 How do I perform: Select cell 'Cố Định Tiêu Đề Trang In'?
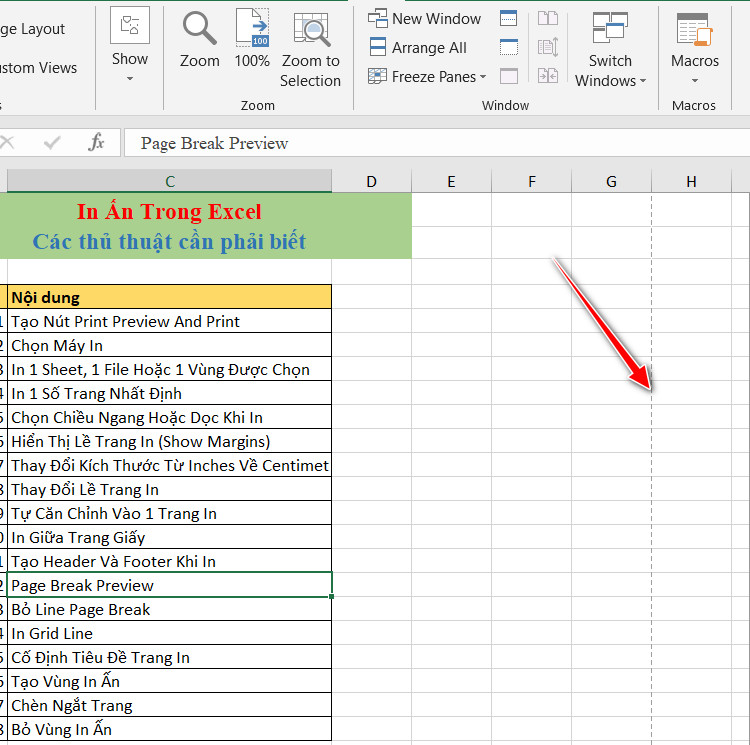(x=169, y=657)
